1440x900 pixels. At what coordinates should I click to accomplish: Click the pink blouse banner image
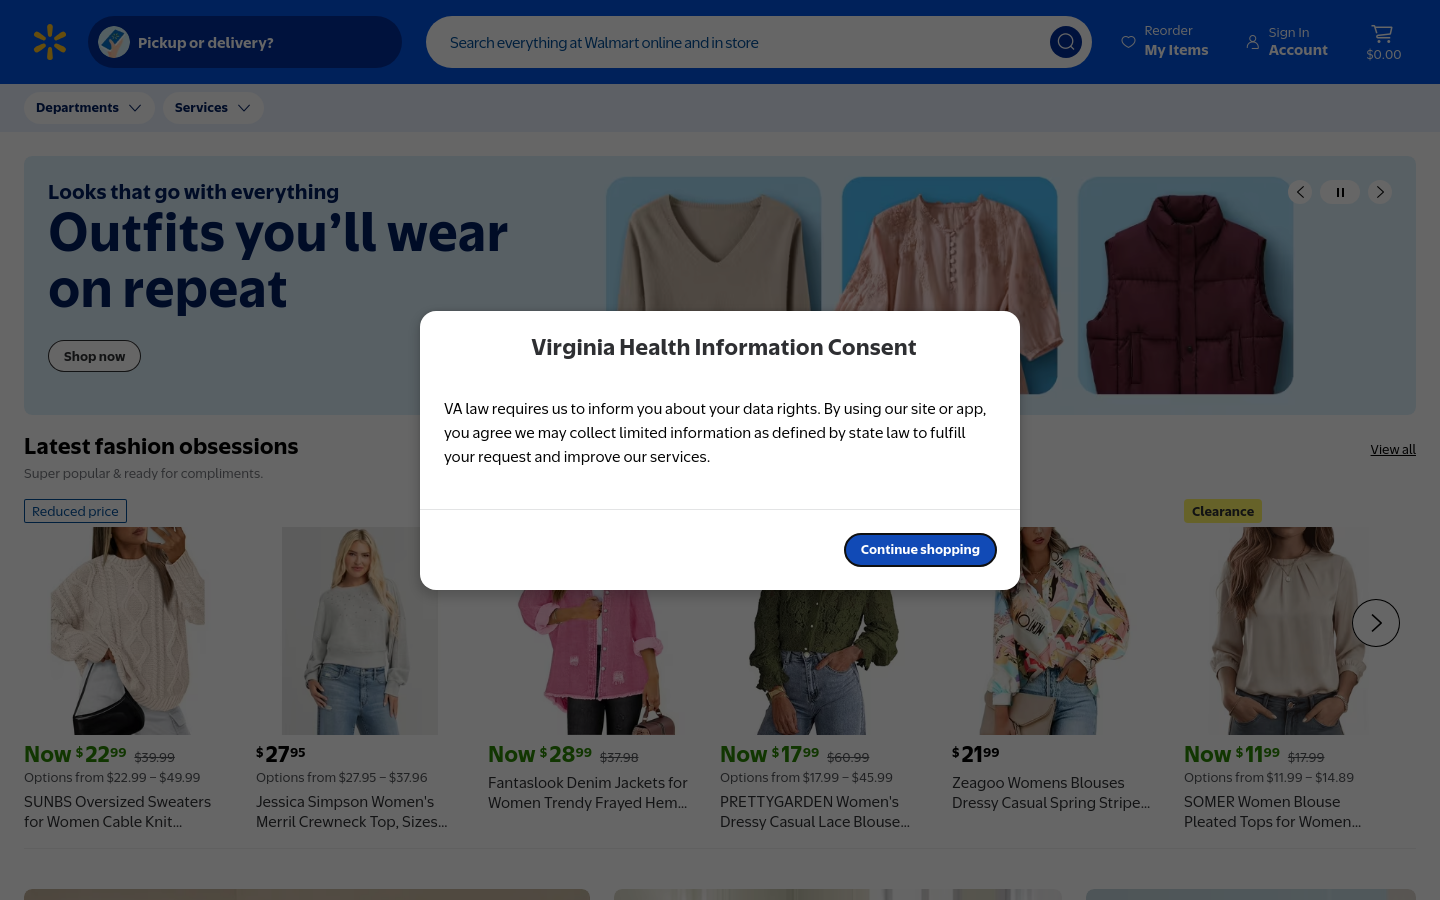[949, 244]
